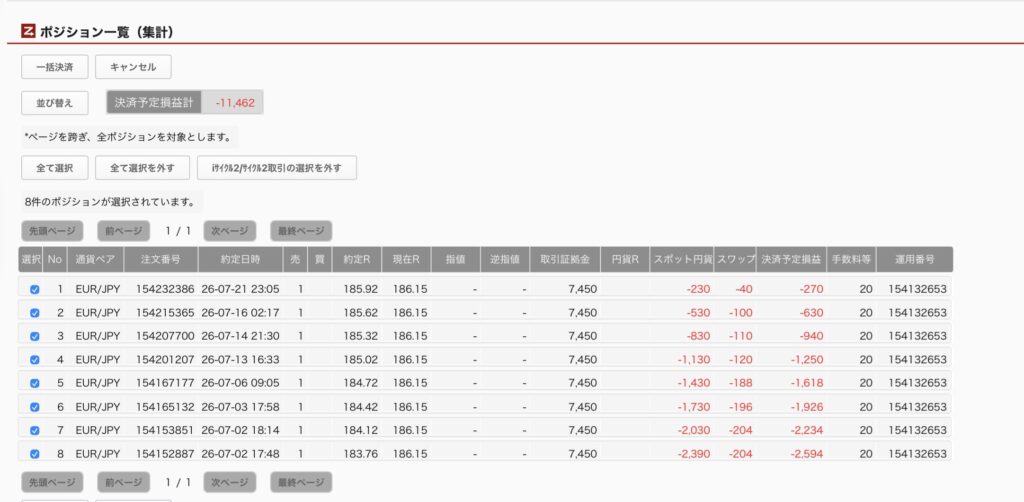Click execution date 26-07-13 16:33

coord(240,360)
